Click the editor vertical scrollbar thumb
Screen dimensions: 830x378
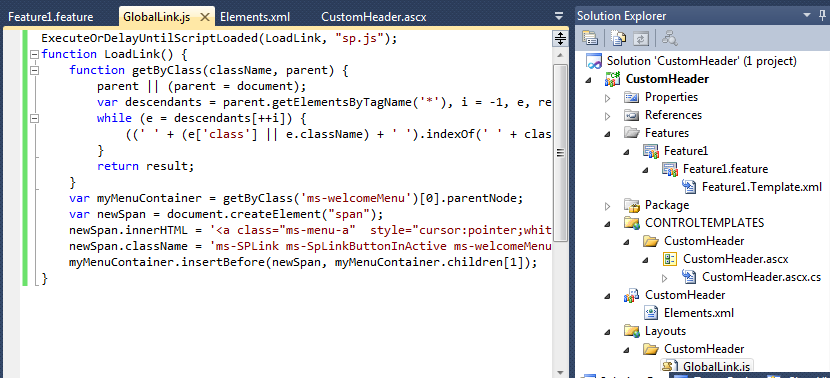560,152
